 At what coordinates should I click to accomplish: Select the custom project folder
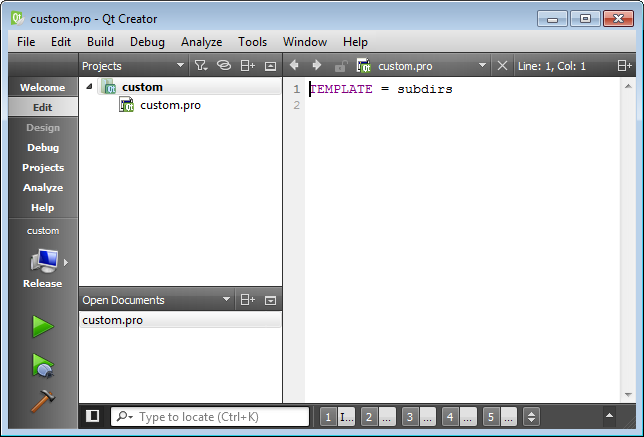[x=142, y=87]
